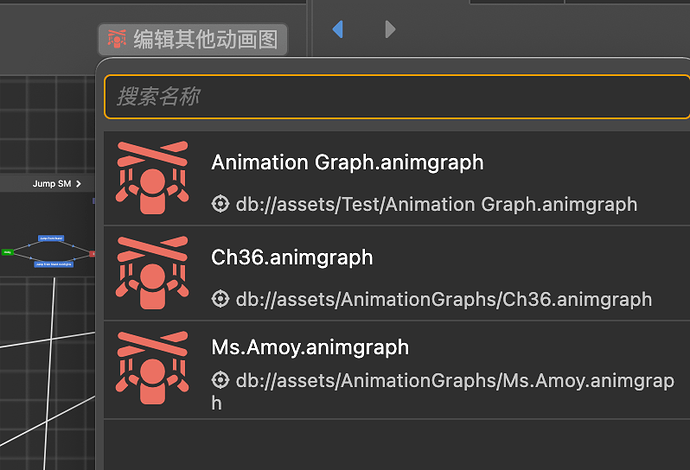Pick the Ms.Amoy.animgraph entry

[x=310, y=347]
